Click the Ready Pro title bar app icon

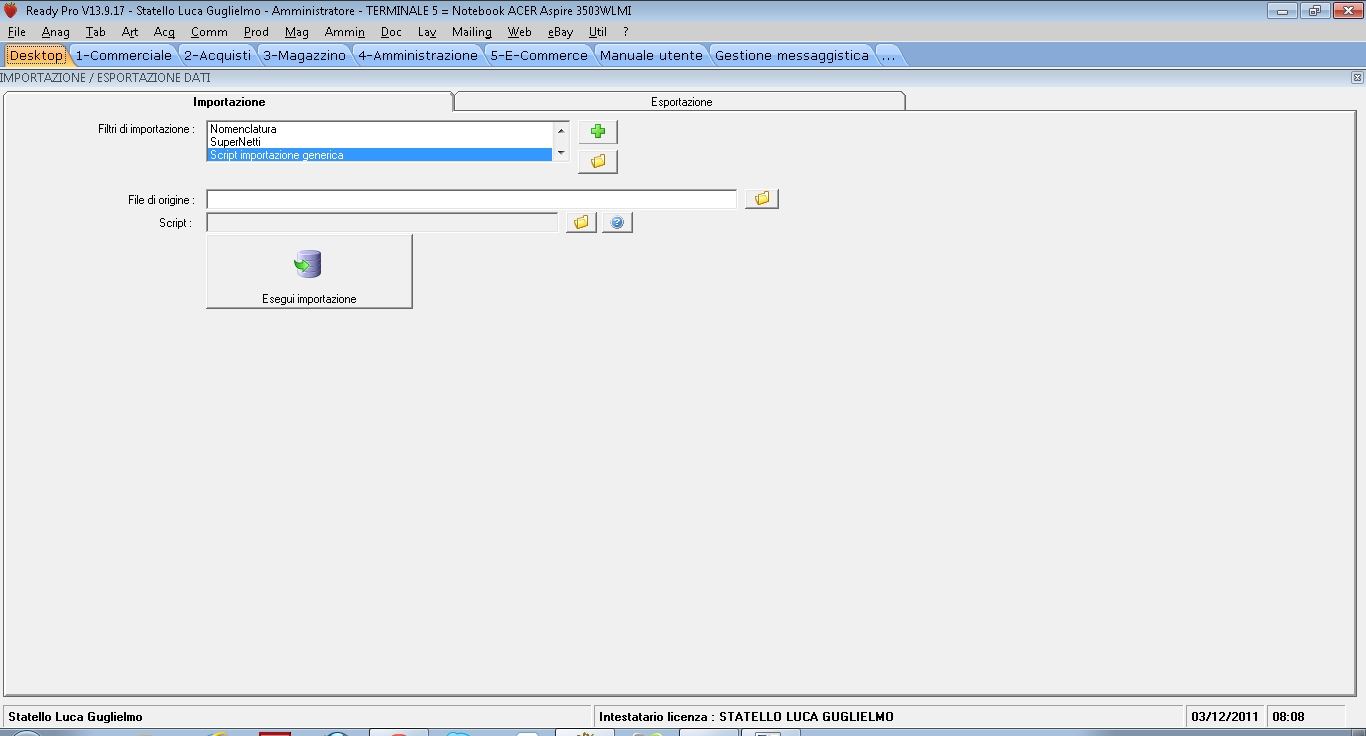11,10
